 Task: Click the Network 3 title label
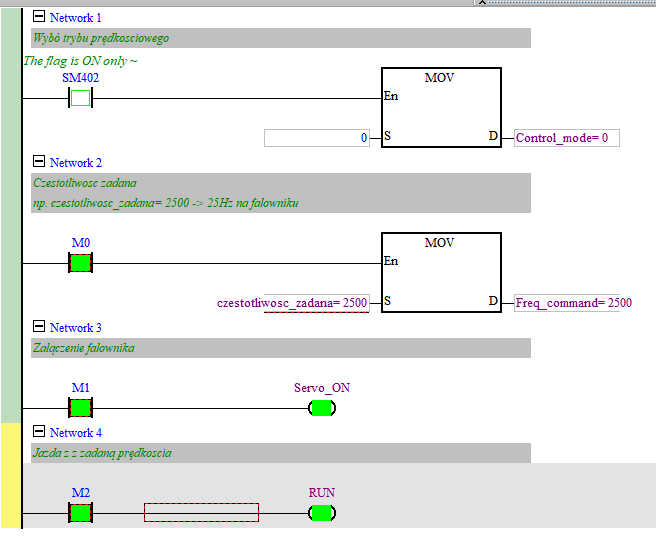76,328
